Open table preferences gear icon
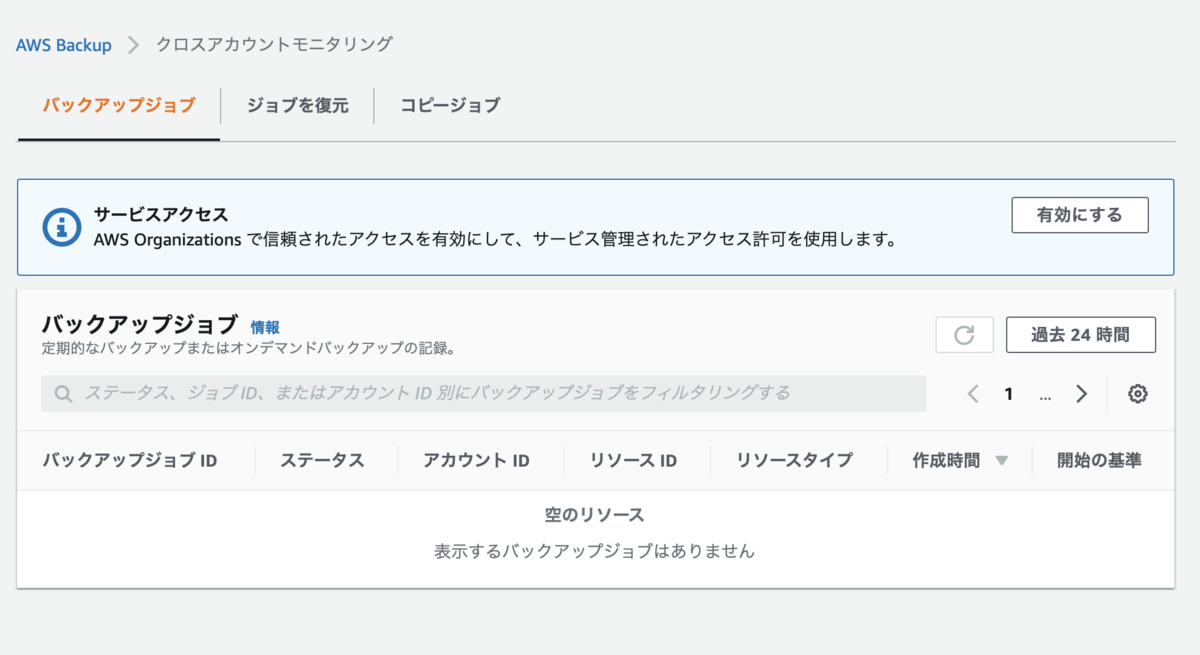Screen dimensions: 1200x655 pyautogui.click(x=1137, y=394)
